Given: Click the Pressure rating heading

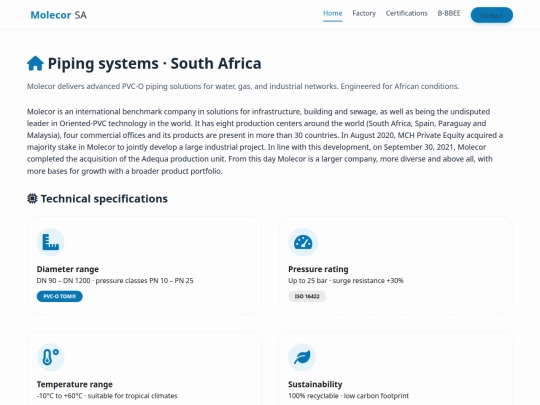Looking at the screenshot, I should point(318,269).
